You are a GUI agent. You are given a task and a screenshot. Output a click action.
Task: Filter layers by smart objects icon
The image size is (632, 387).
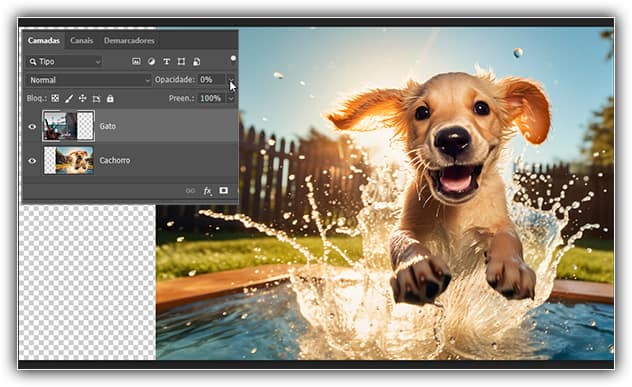196,61
